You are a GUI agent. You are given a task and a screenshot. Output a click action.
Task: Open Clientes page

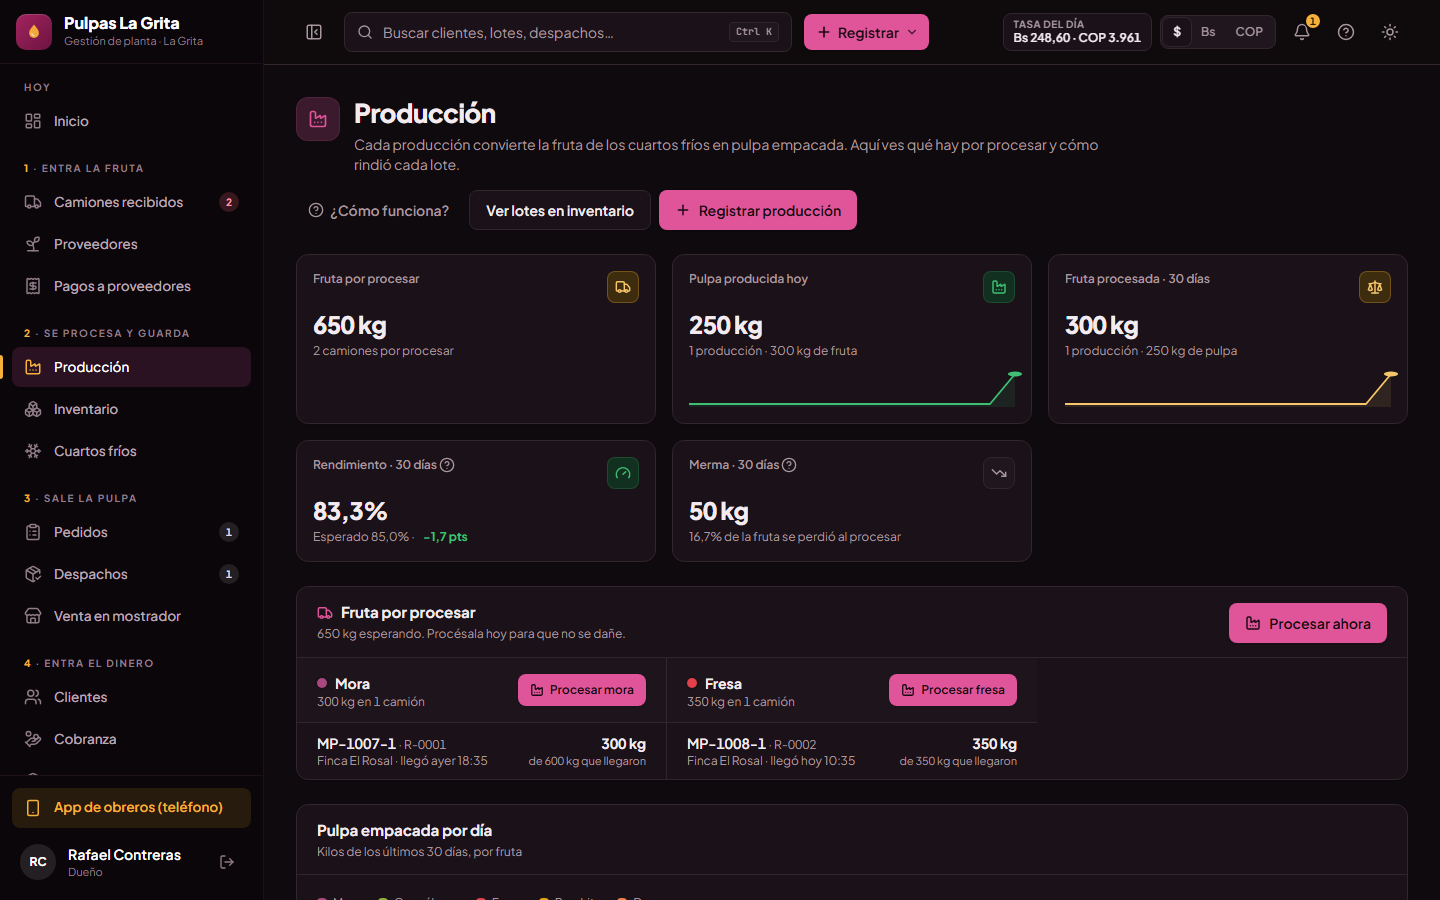pos(131,697)
